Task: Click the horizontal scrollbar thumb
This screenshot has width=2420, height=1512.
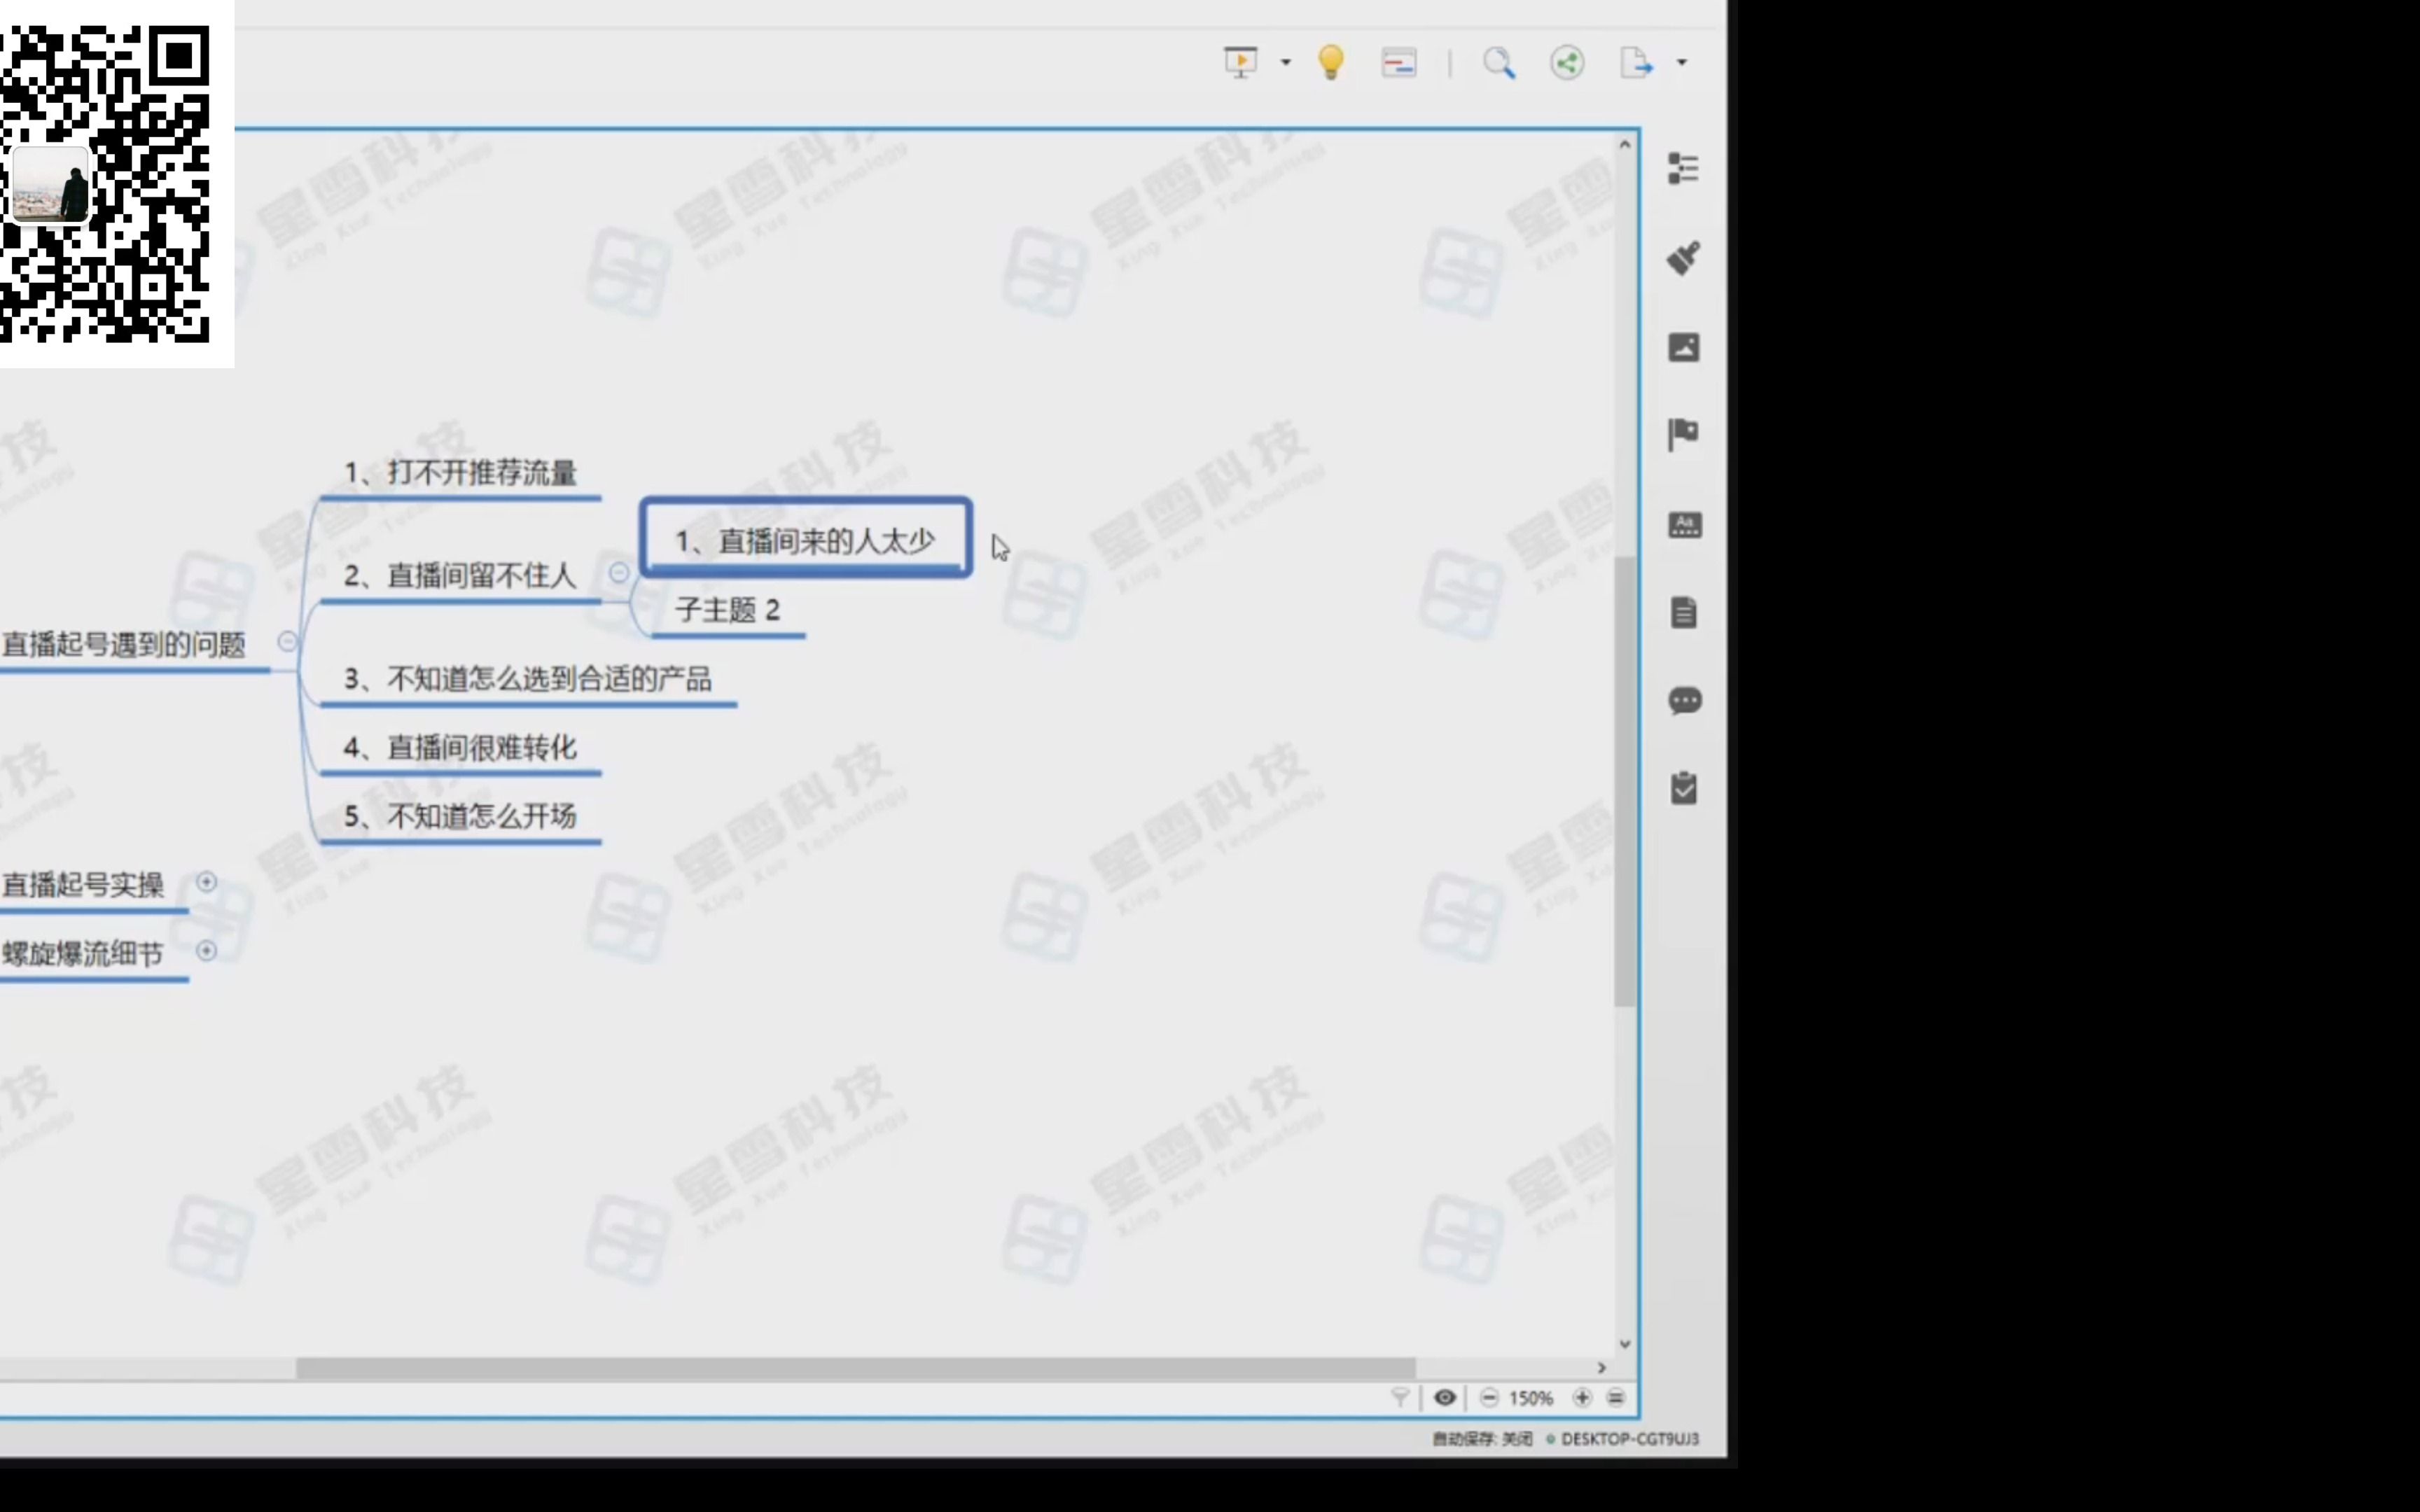Action: pyautogui.click(x=855, y=1367)
